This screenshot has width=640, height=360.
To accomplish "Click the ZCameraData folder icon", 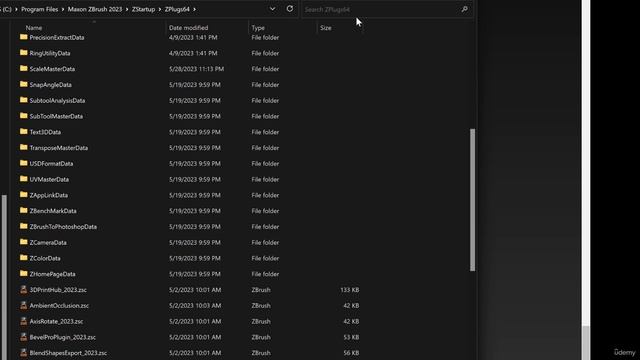I will (24, 242).
